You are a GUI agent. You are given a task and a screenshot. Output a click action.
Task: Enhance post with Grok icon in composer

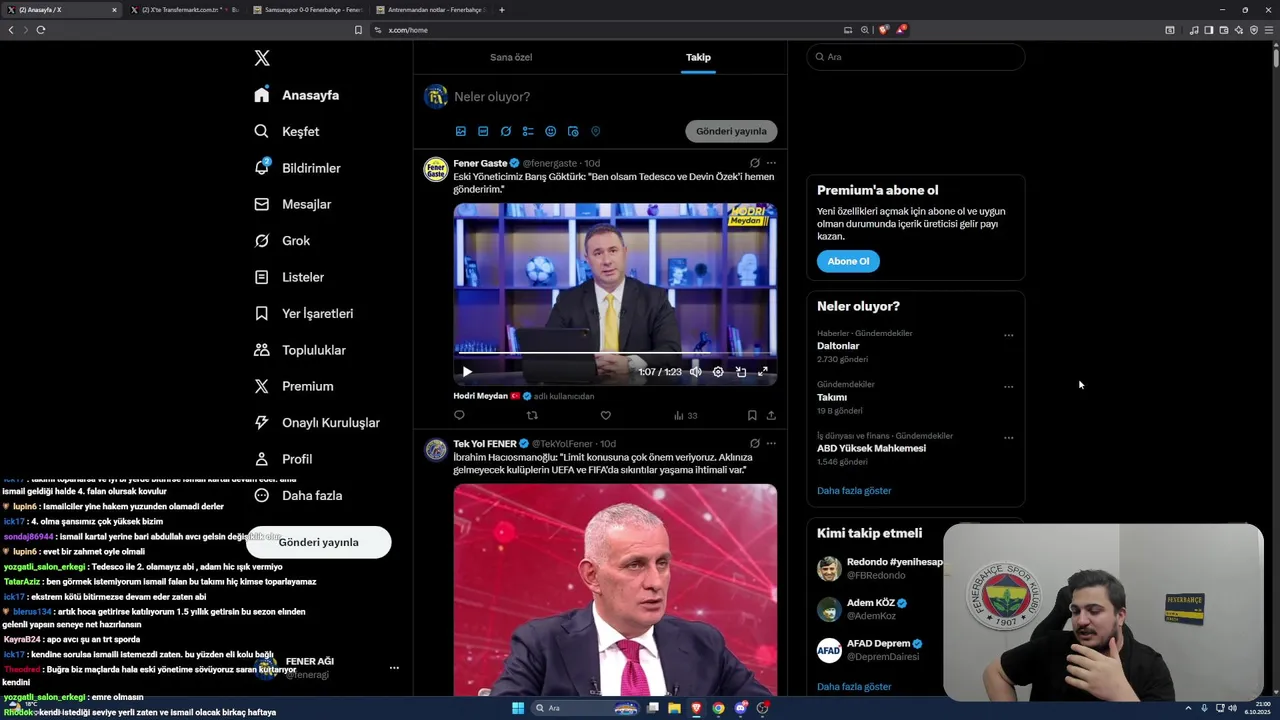click(x=506, y=131)
